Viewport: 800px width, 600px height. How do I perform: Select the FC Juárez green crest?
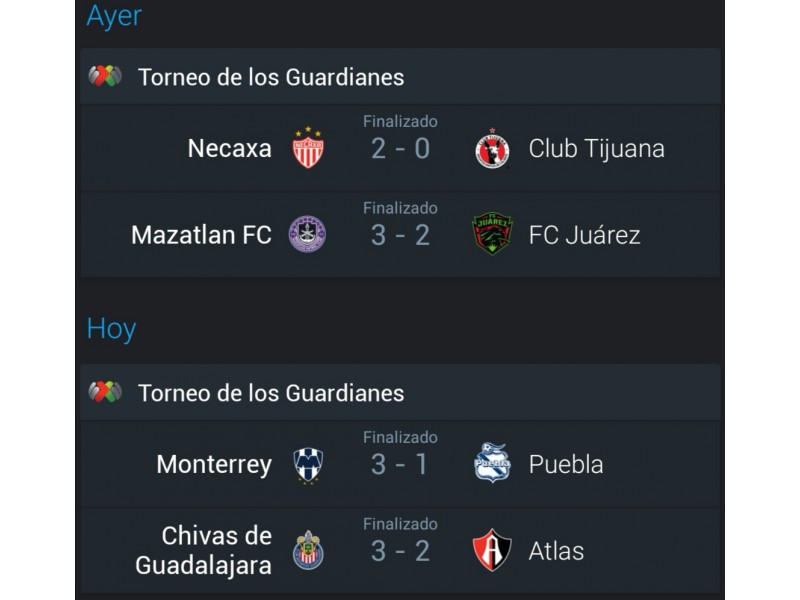[492, 234]
